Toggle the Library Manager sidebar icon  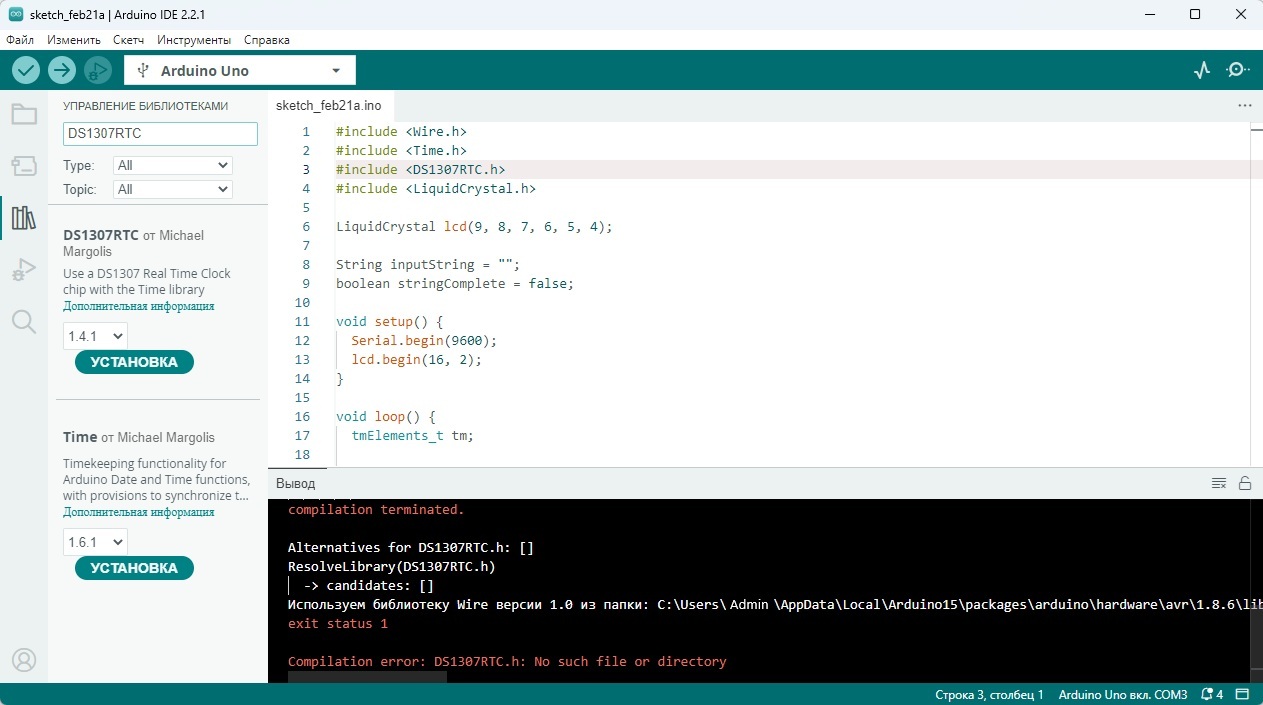click(x=24, y=218)
